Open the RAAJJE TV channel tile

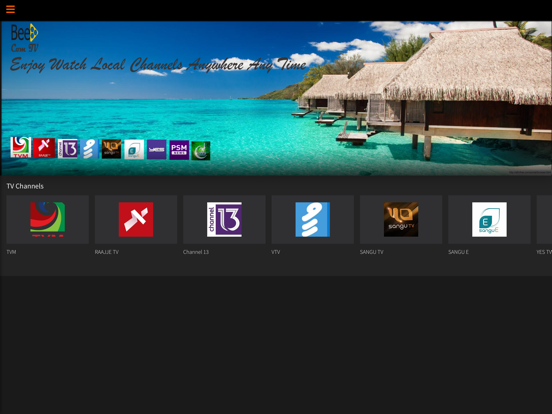pyautogui.click(x=136, y=219)
